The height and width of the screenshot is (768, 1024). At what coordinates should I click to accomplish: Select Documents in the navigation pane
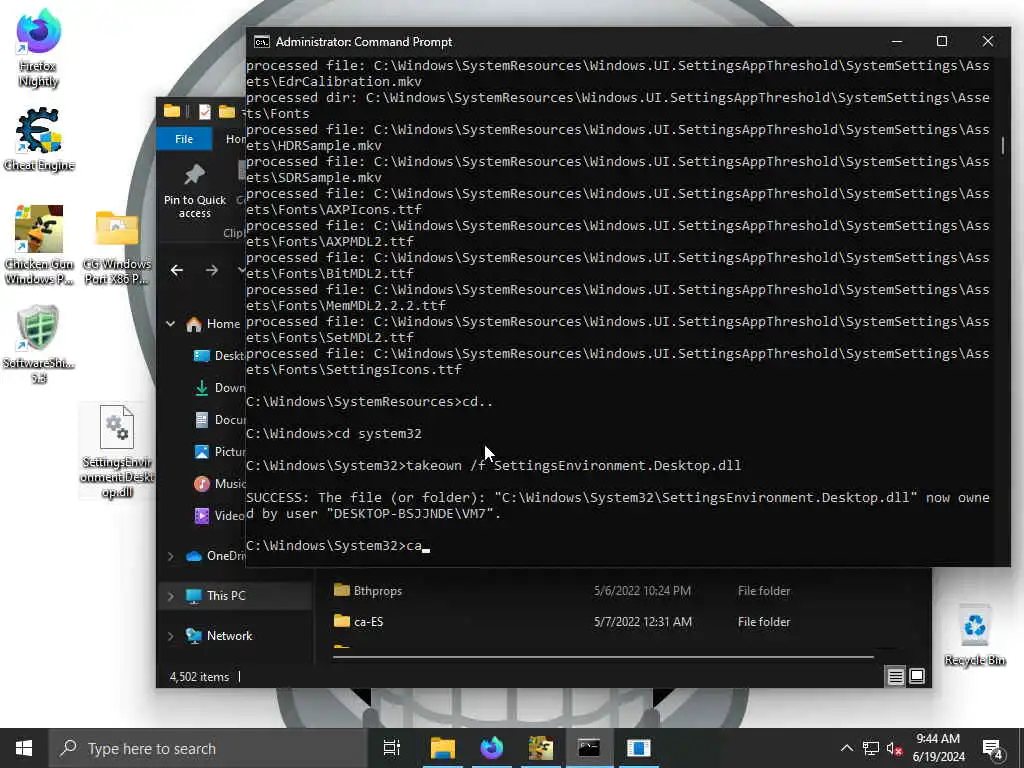(219, 420)
